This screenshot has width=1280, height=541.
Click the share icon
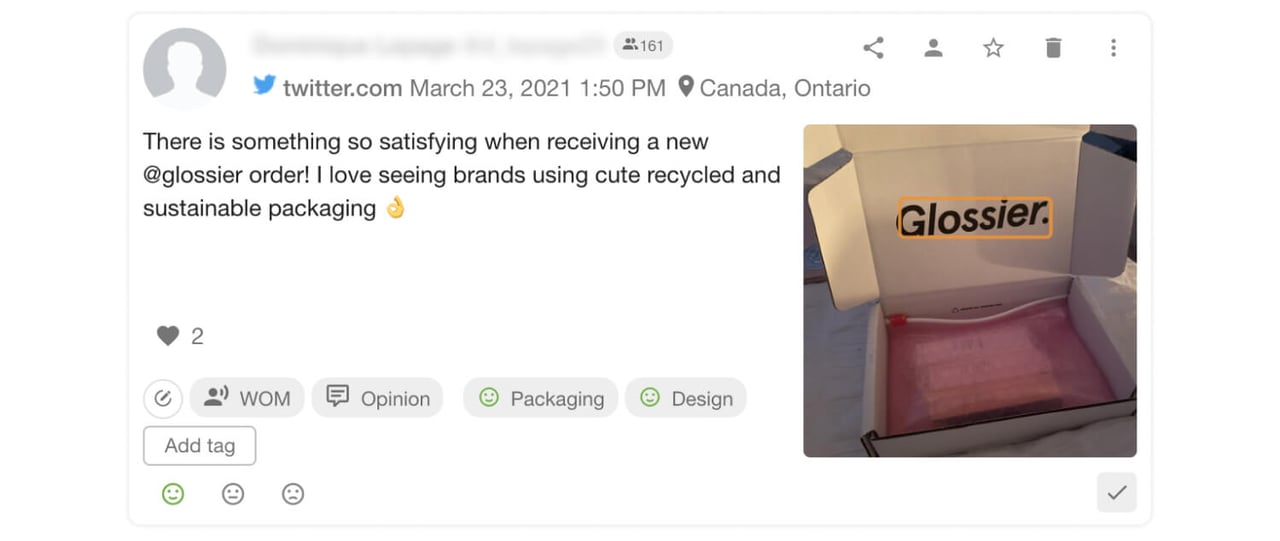pyautogui.click(x=873, y=48)
